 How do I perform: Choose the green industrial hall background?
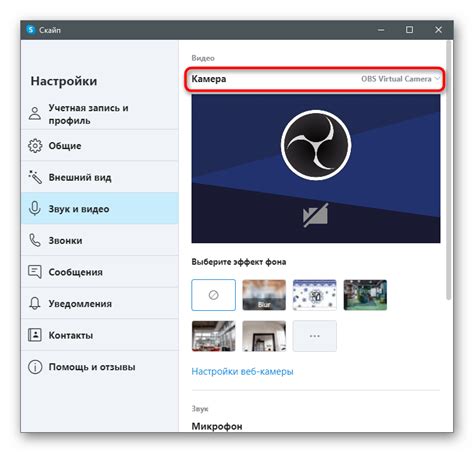pos(365,295)
